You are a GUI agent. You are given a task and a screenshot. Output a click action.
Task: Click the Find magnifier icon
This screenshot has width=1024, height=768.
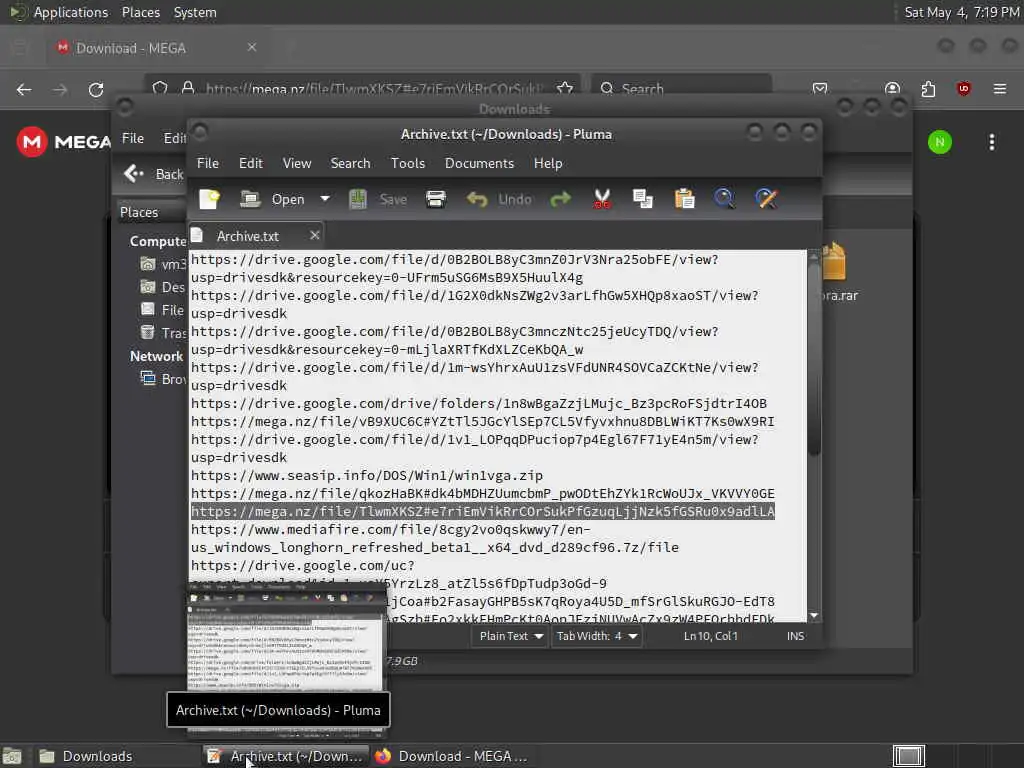[724, 199]
